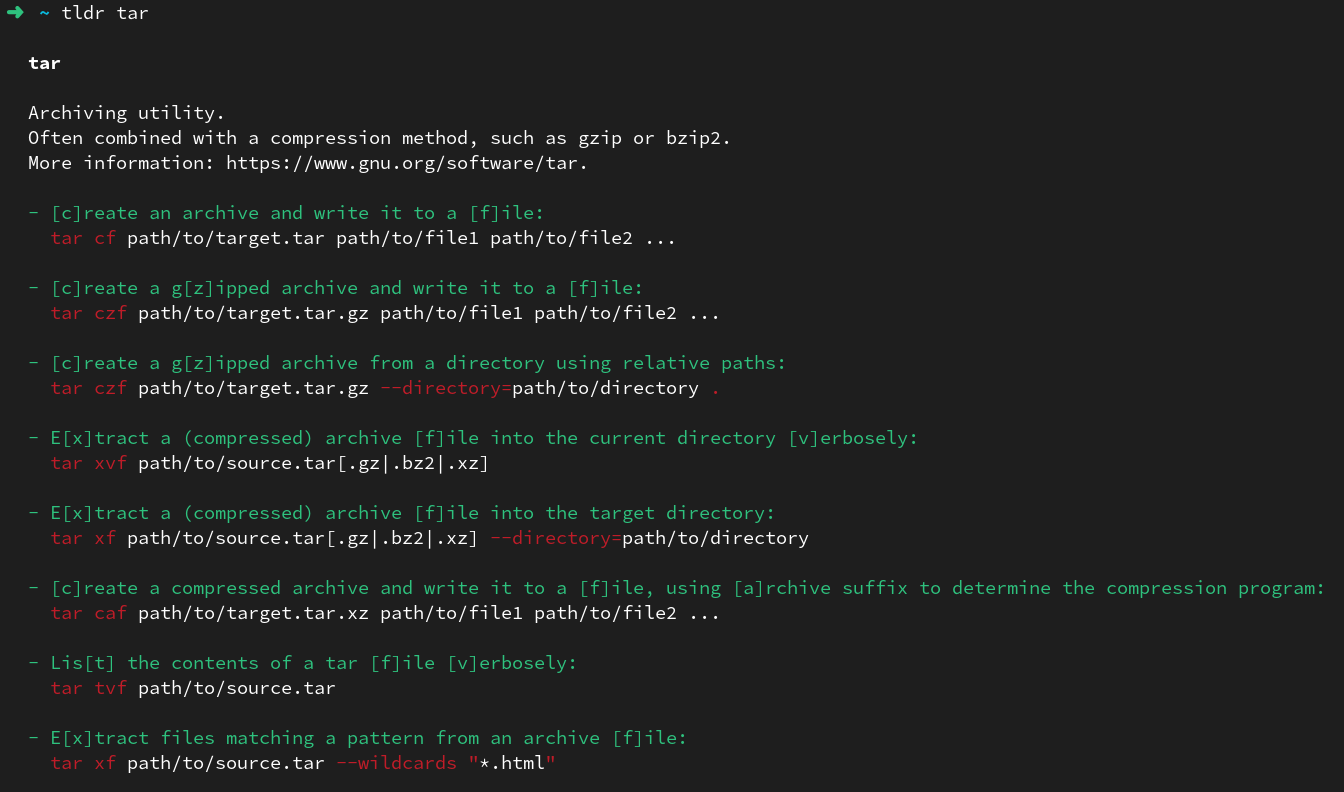1344x792 pixels.
Task: Open the gnu.org tar software link
Action: [x=406, y=163]
